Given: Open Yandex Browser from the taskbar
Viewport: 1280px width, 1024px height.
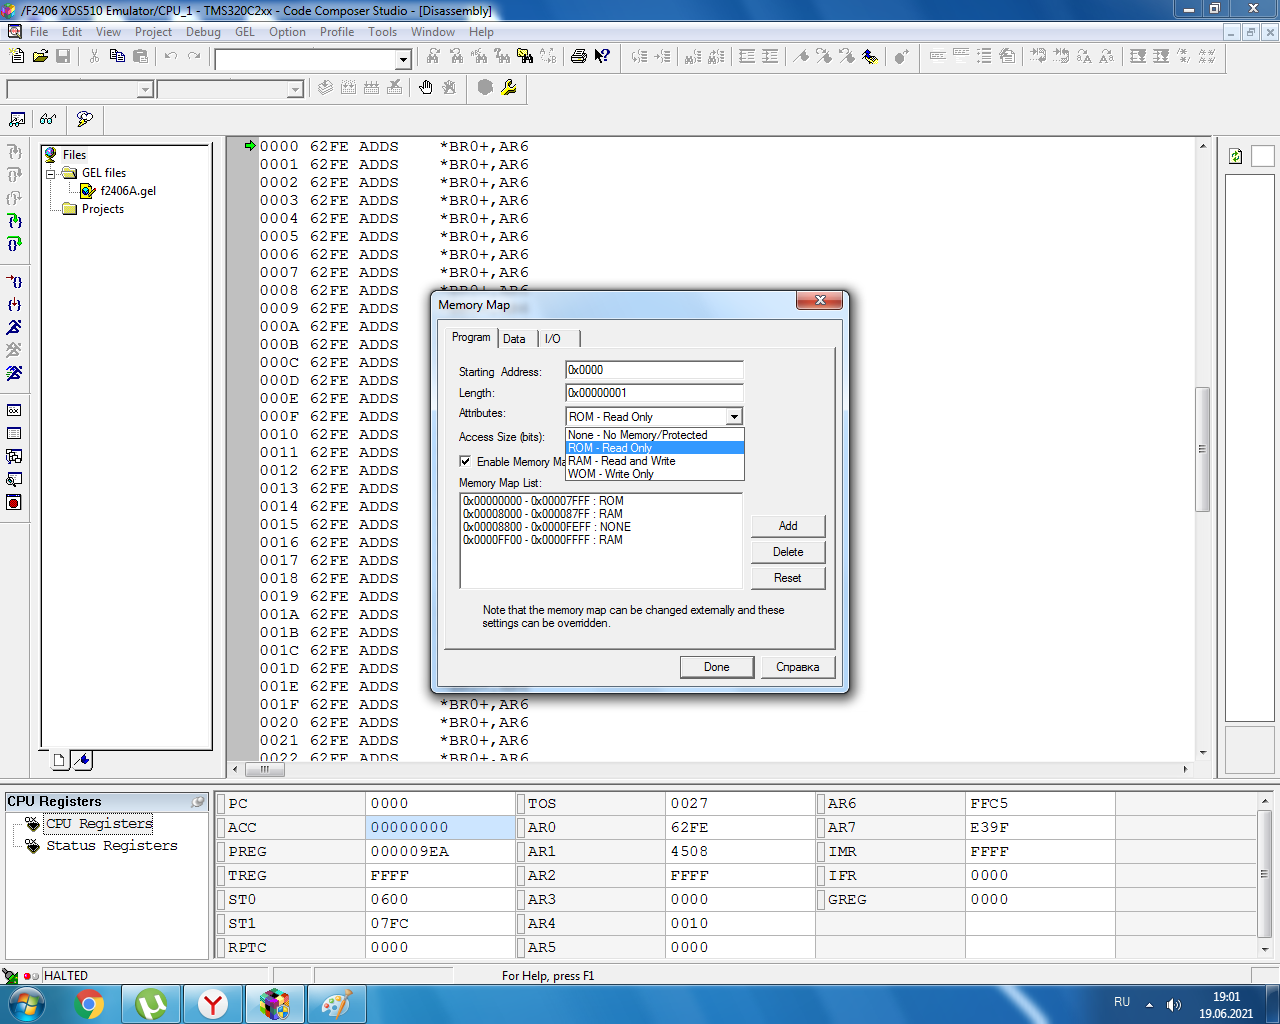Looking at the screenshot, I should coord(213,1004).
